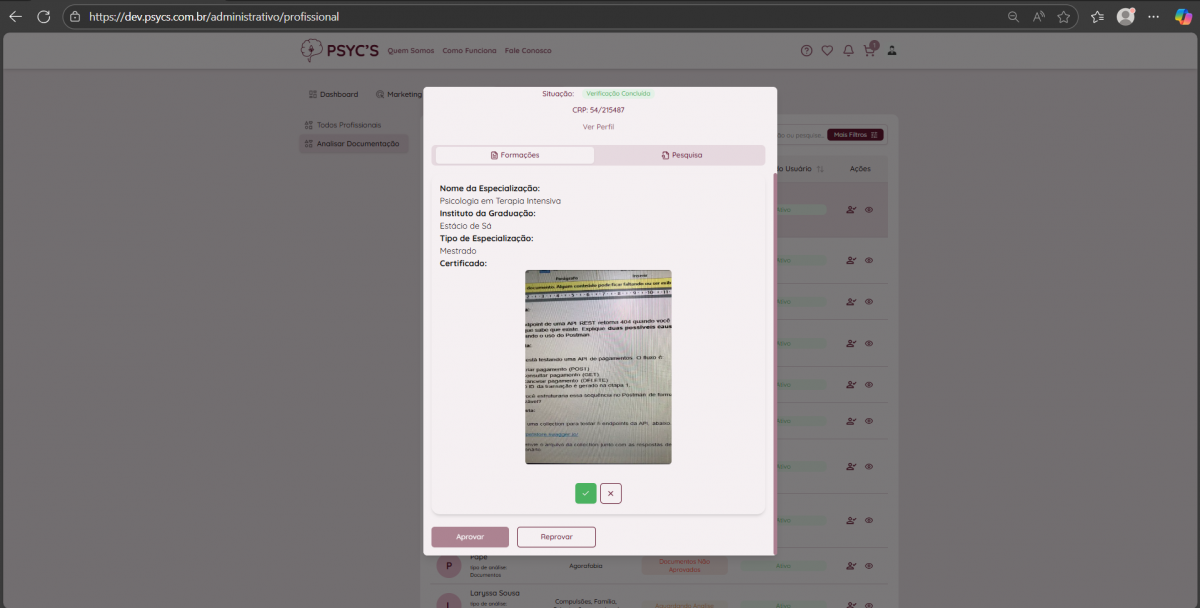Open the Ver Perfil link

[x=598, y=127]
